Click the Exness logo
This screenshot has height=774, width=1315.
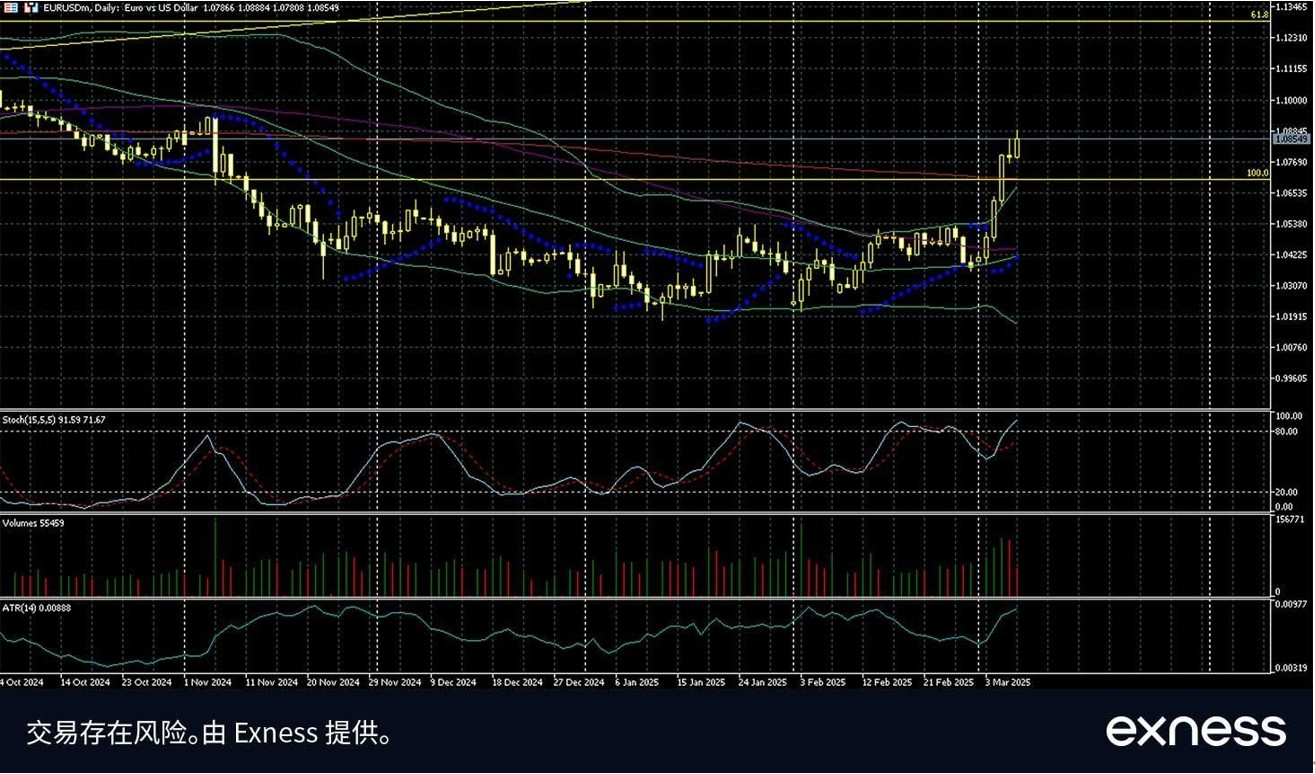(x=1195, y=730)
